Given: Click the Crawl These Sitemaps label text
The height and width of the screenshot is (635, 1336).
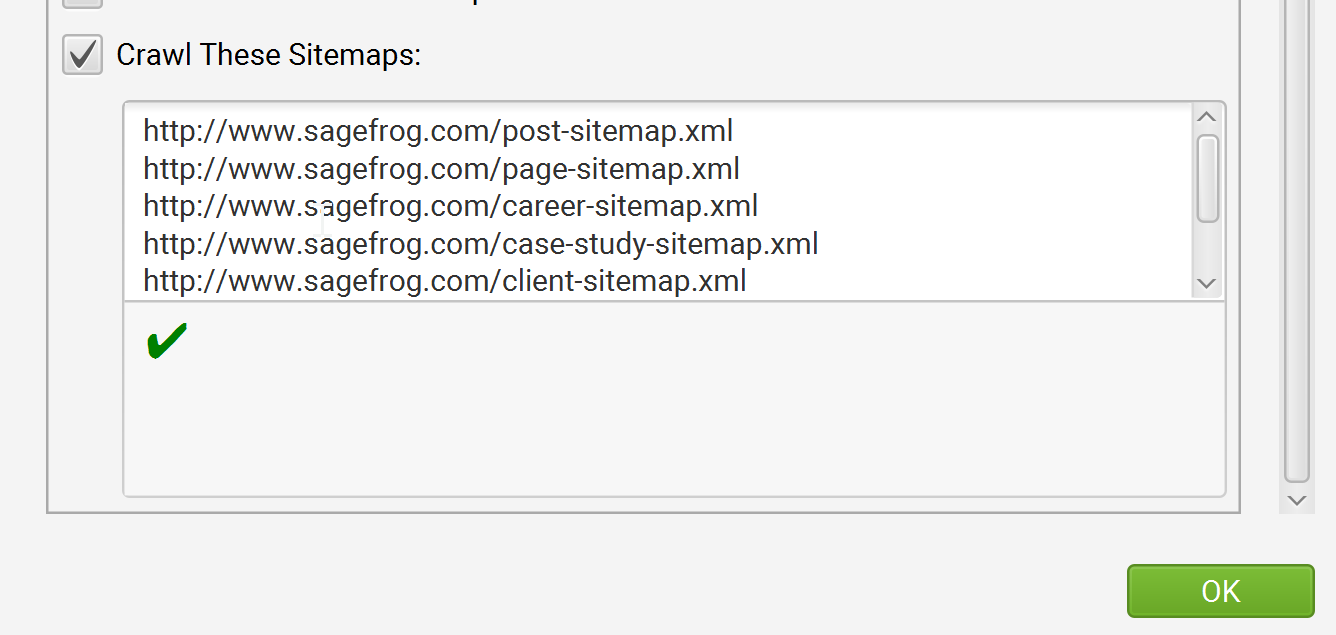Looking at the screenshot, I should (x=268, y=54).
